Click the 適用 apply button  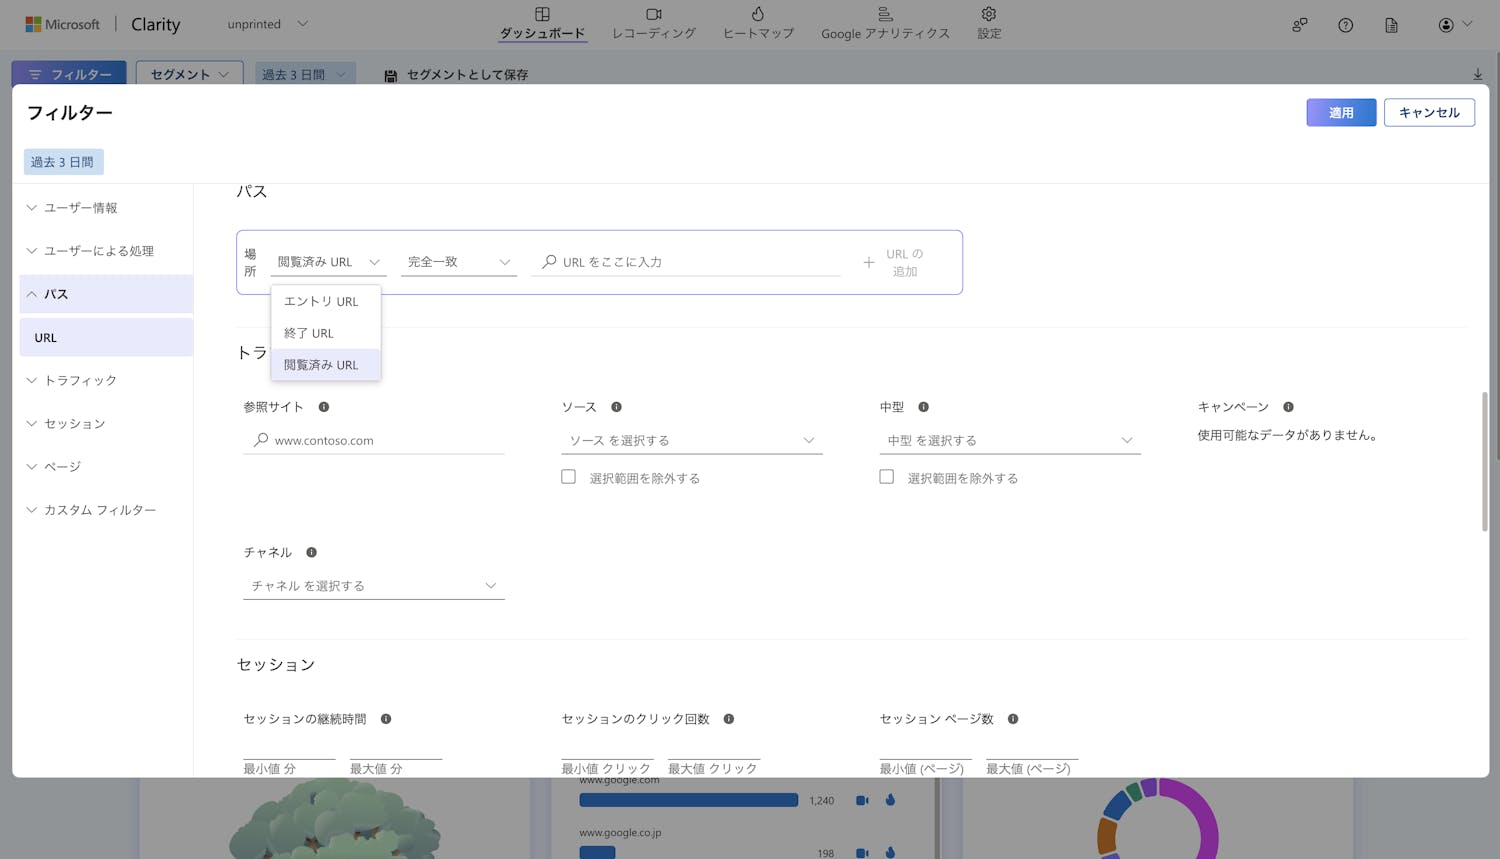pyautogui.click(x=1340, y=113)
